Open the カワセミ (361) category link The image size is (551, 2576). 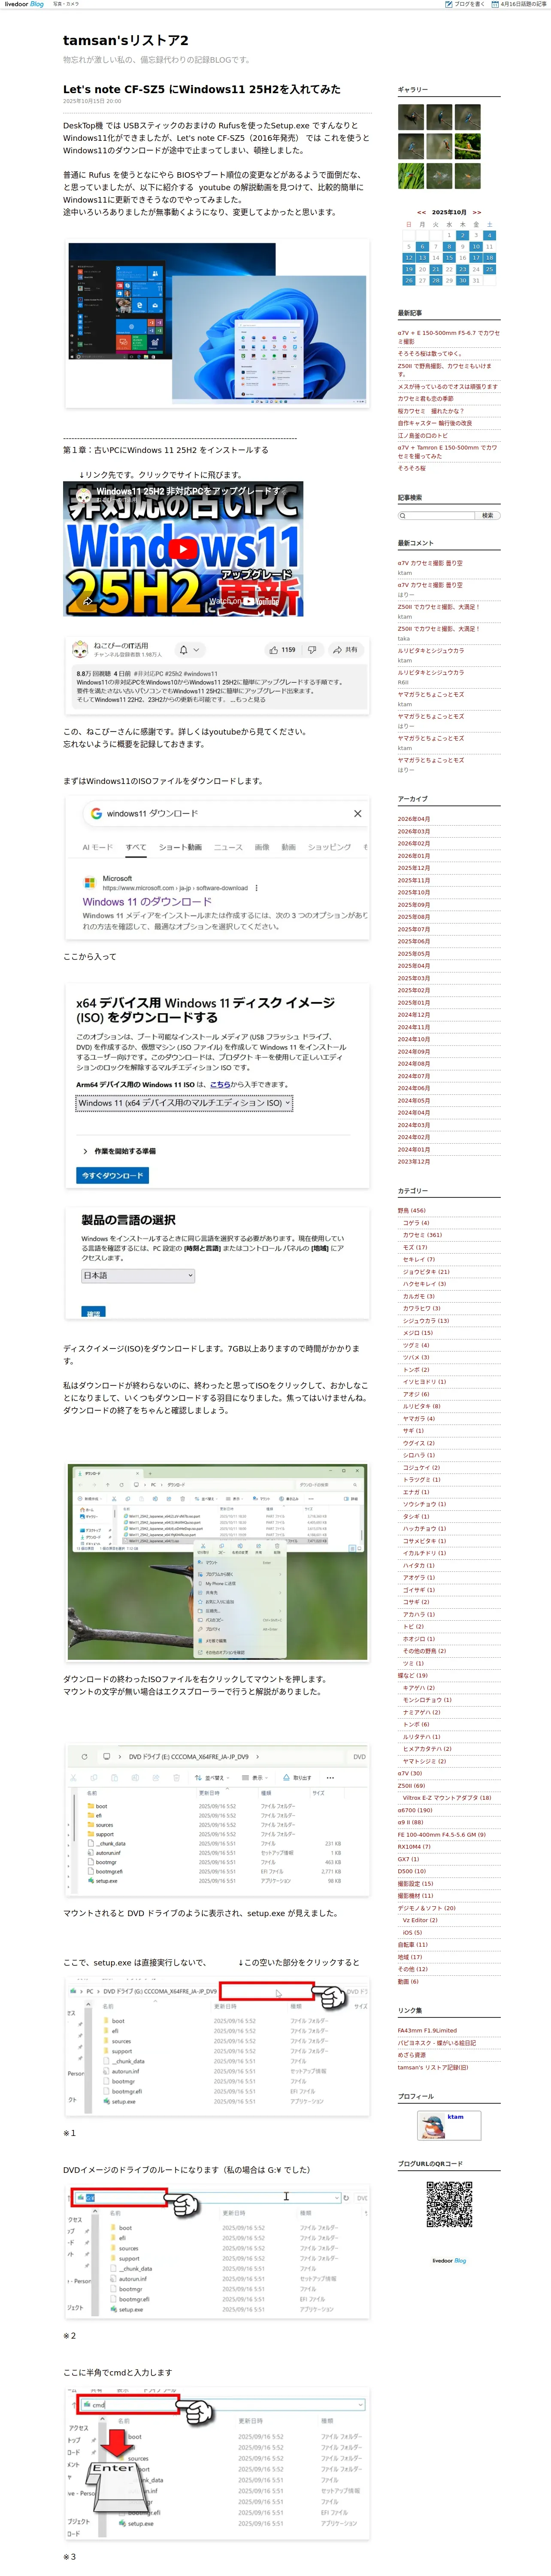[422, 1235]
